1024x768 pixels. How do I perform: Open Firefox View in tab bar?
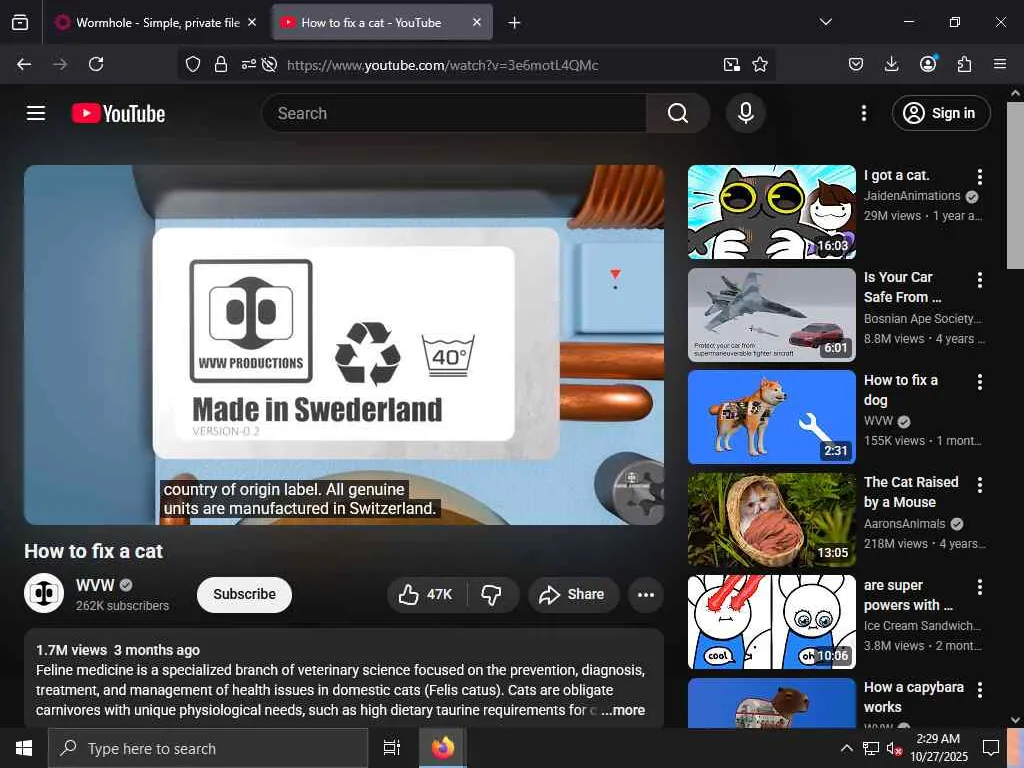[20, 22]
